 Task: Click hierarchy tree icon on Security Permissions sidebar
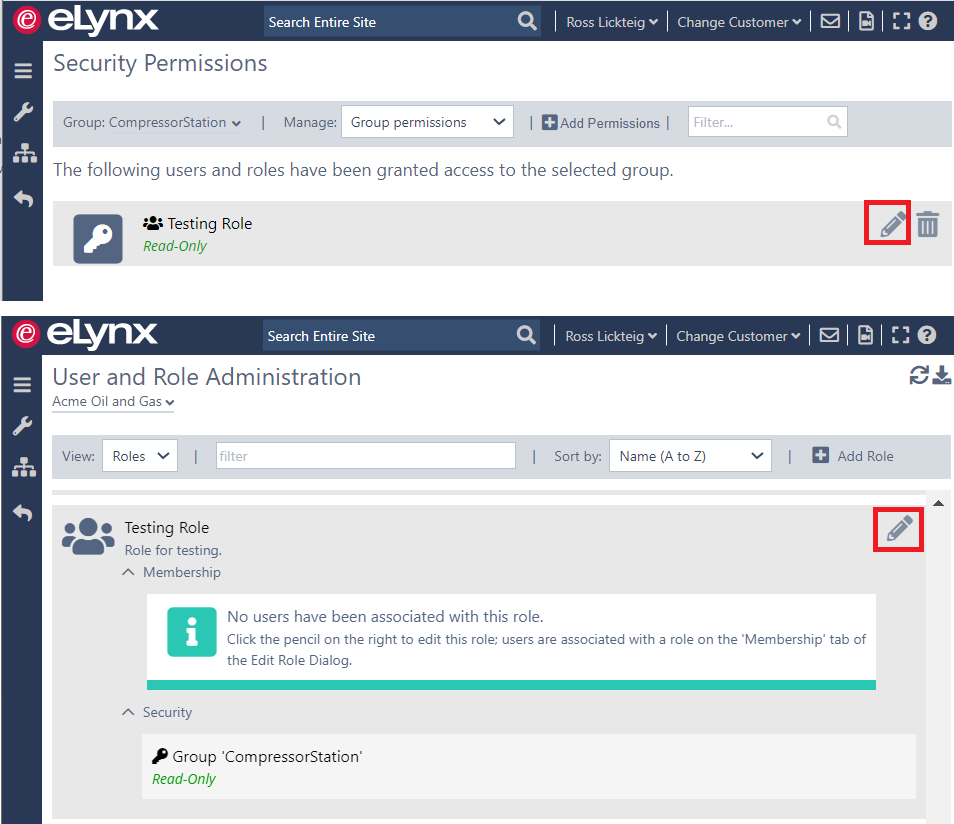(x=24, y=153)
